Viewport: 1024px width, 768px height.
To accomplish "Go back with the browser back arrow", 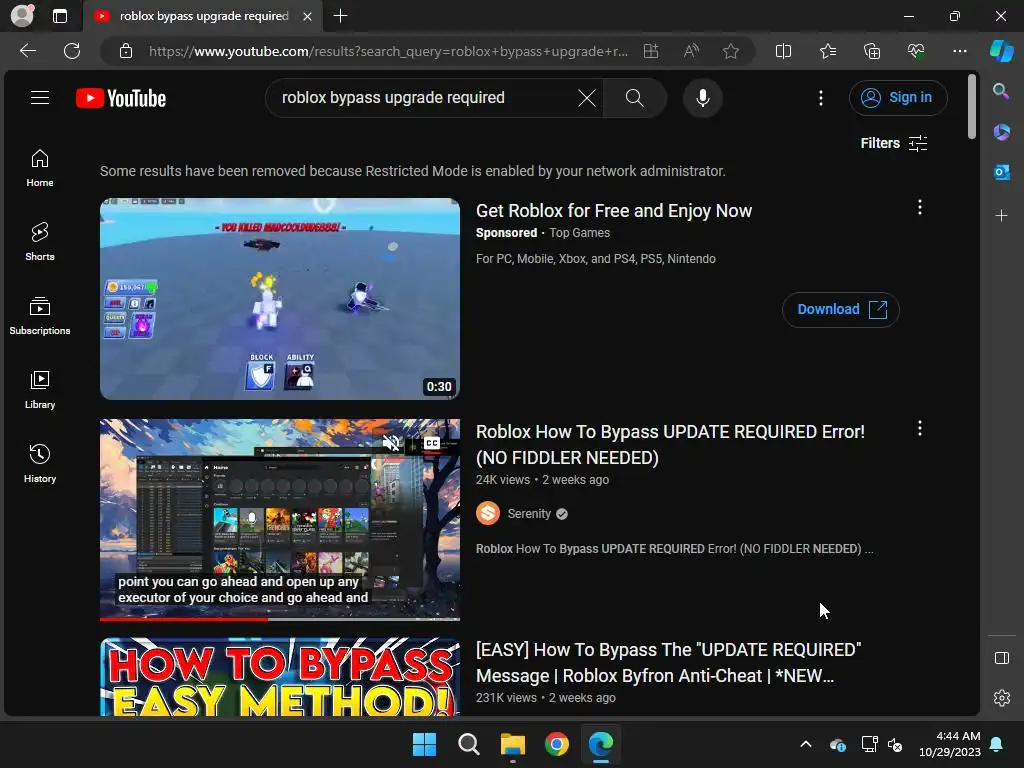I will coord(28,51).
